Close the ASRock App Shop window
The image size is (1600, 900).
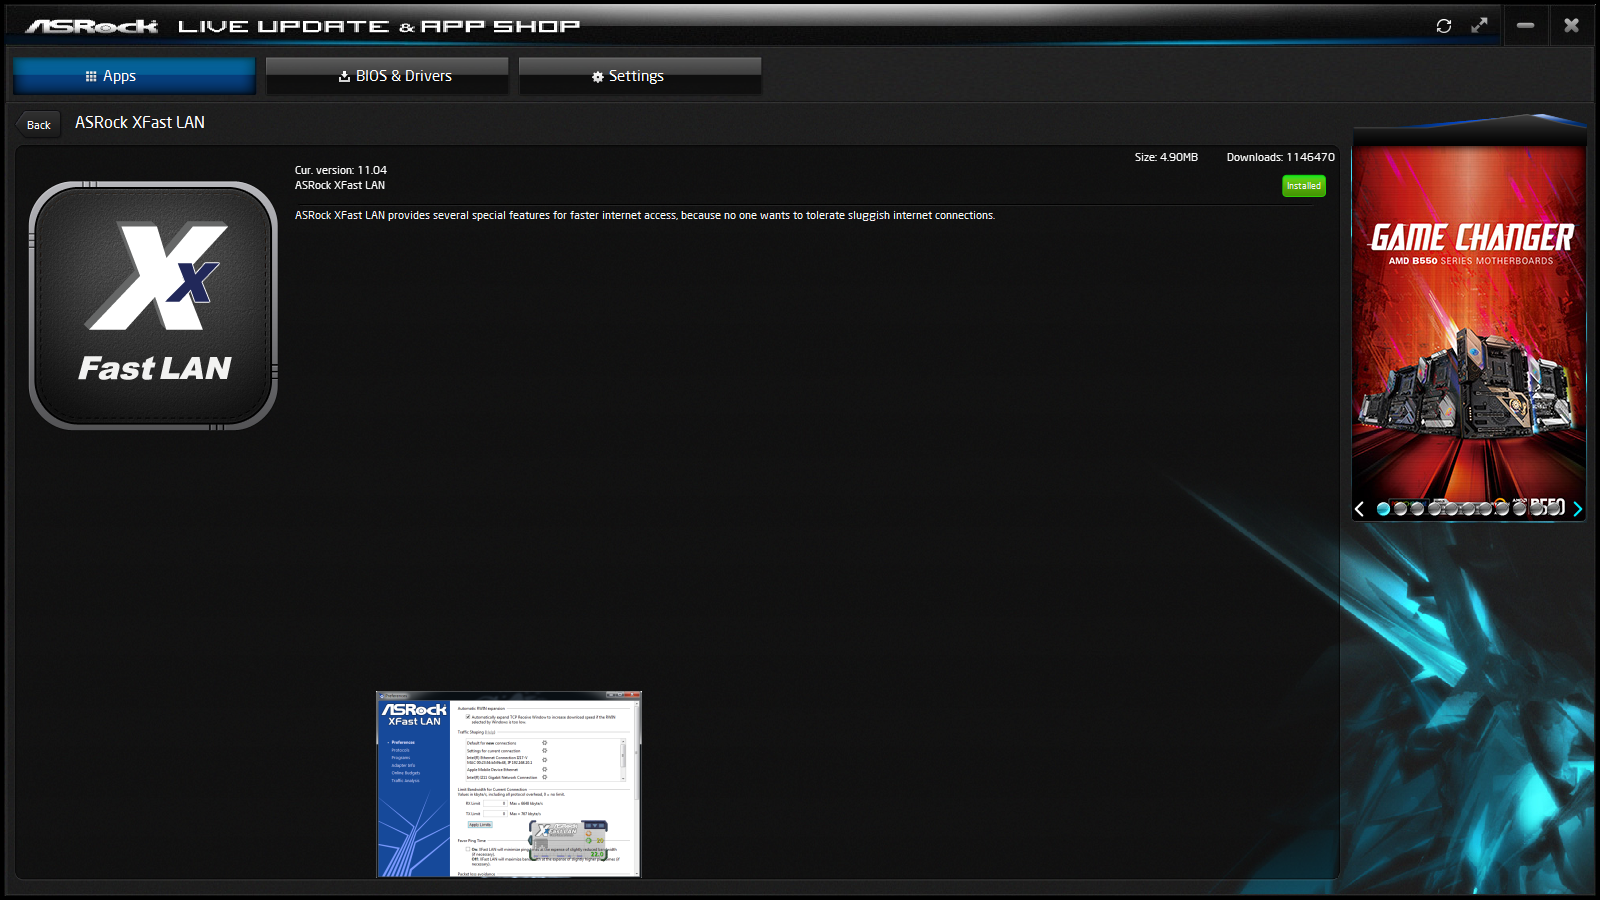click(1572, 25)
